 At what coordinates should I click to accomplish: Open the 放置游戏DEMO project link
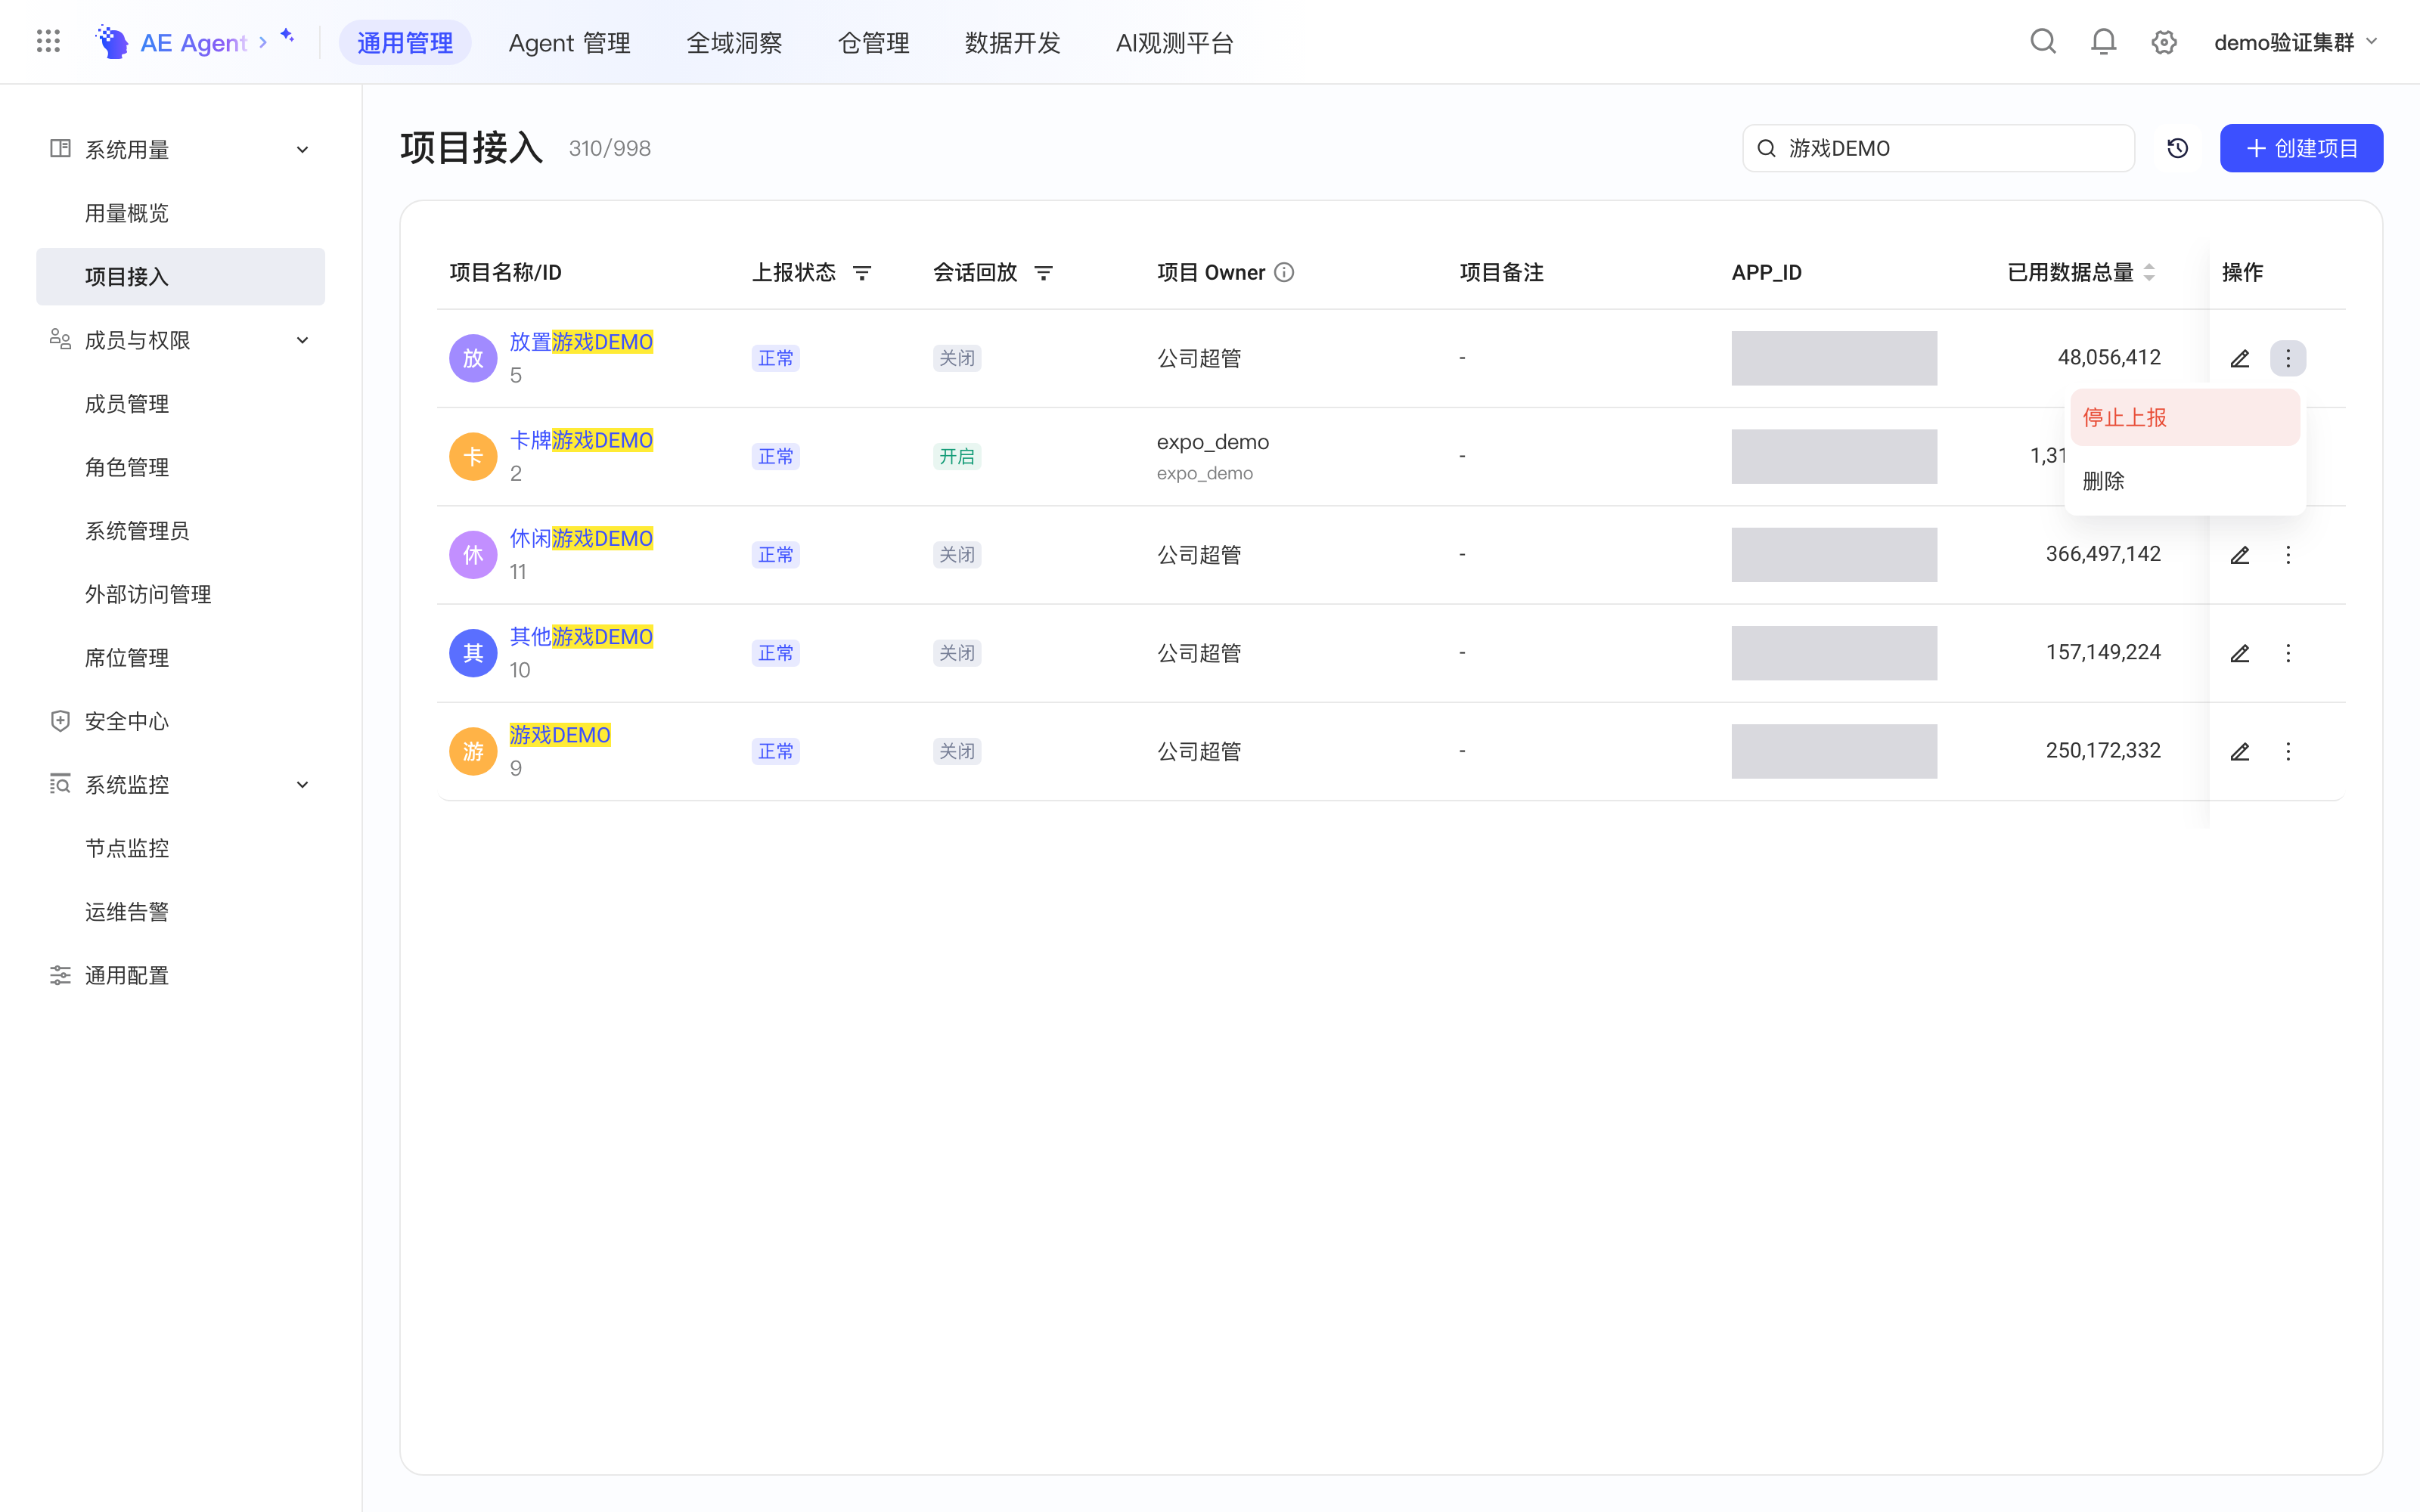tap(581, 342)
